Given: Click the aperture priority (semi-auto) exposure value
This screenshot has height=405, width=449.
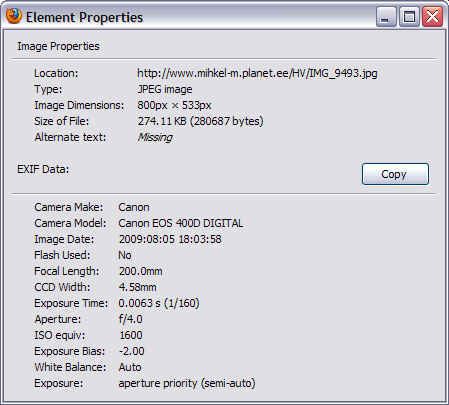Looking at the screenshot, I should pos(187,383).
